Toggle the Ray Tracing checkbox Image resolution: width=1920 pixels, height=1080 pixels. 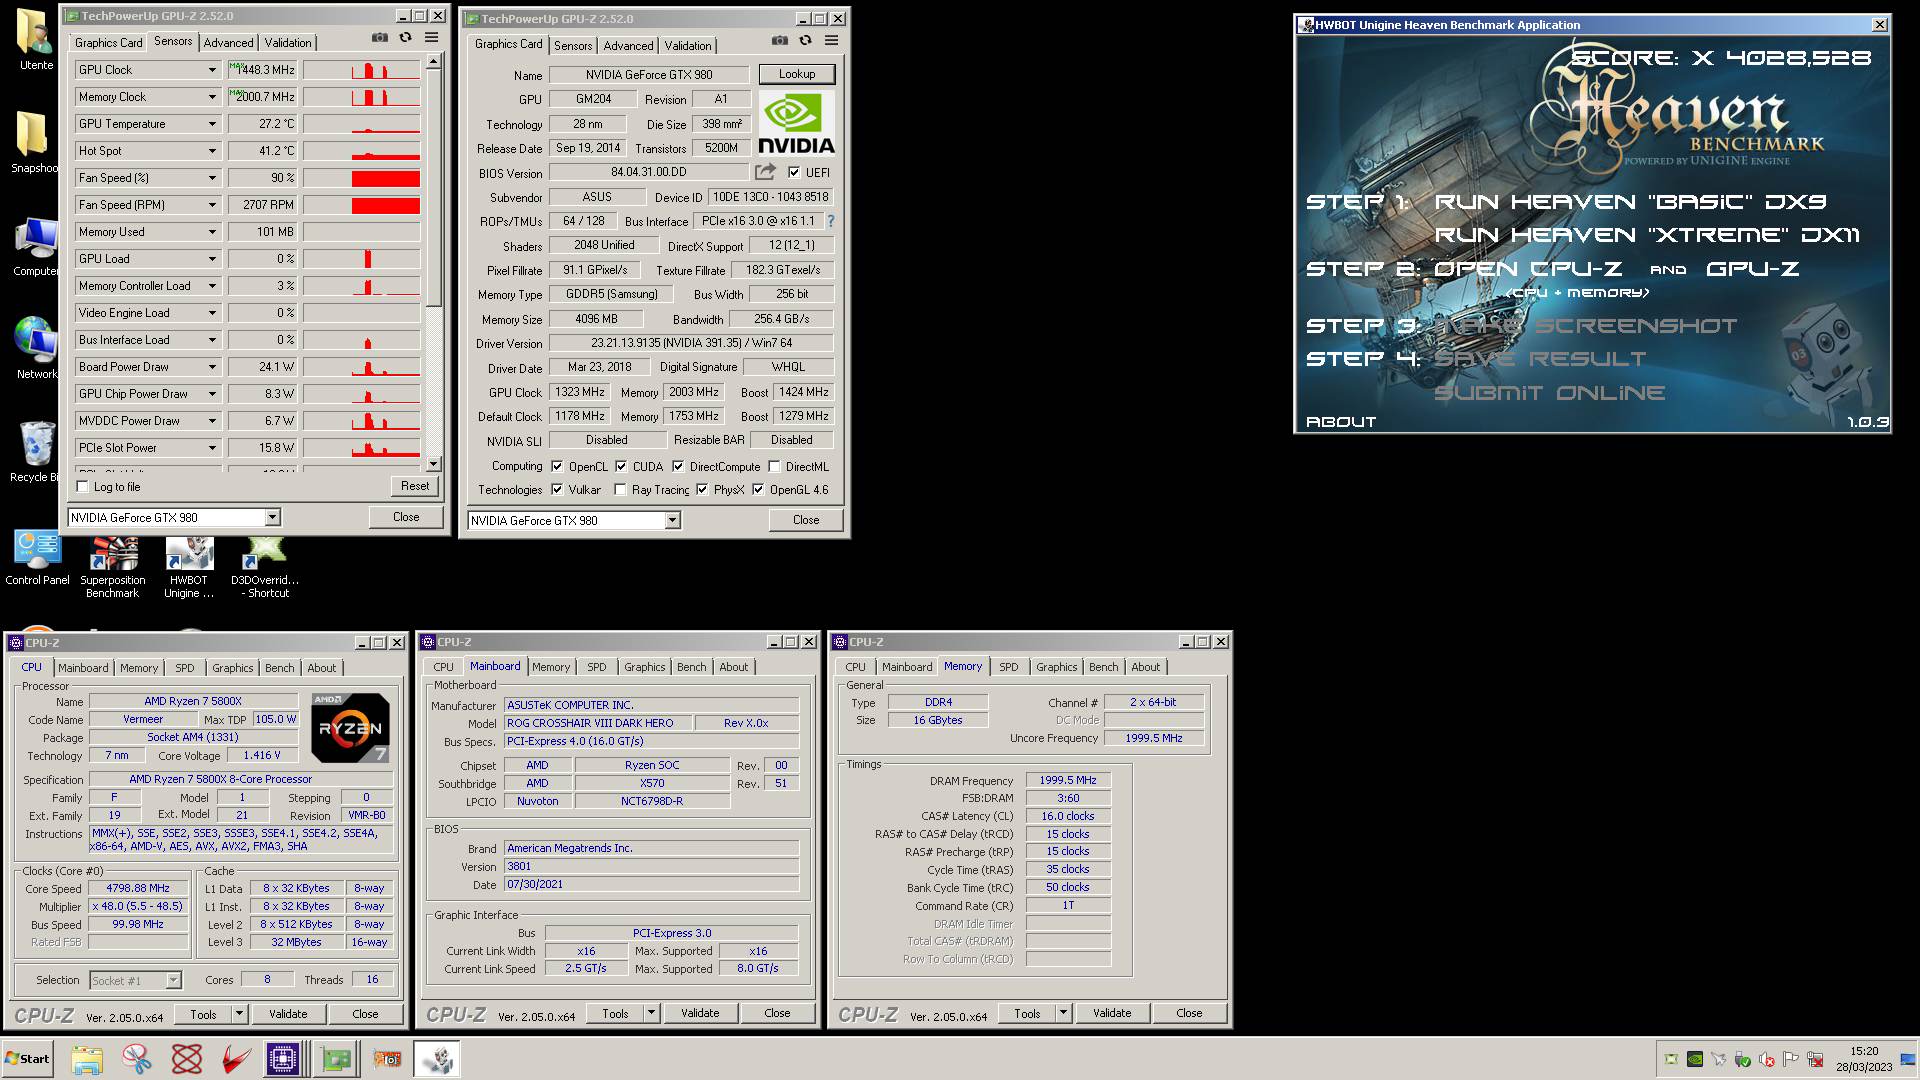point(620,489)
